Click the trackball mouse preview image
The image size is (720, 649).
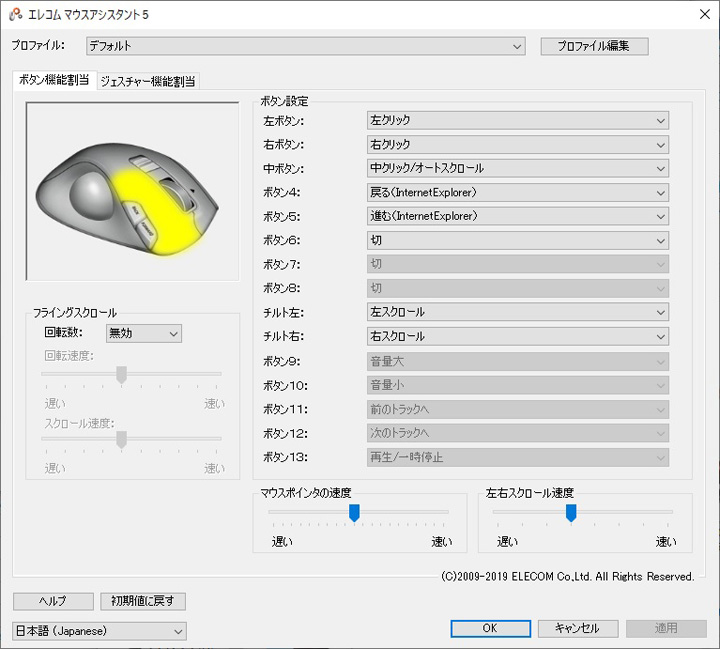coord(133,192)
